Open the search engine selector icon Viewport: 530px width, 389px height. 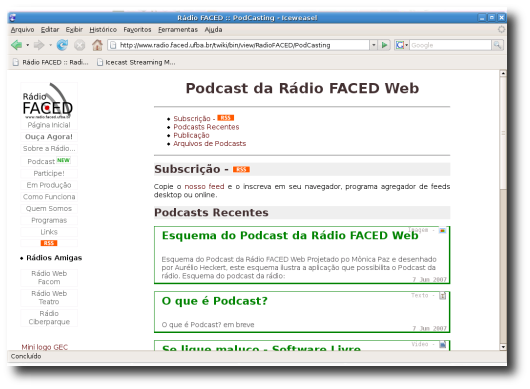pos(402,45)
